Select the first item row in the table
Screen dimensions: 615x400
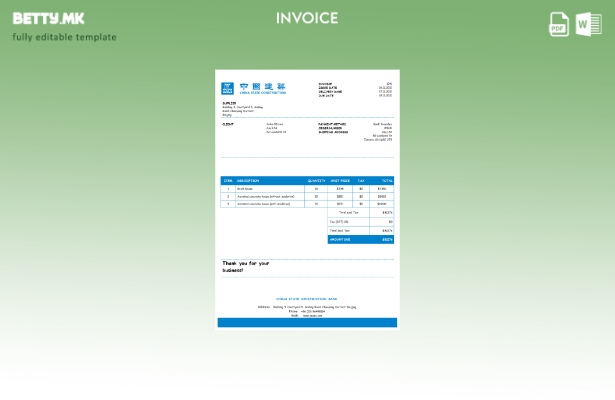coord(307,188)
